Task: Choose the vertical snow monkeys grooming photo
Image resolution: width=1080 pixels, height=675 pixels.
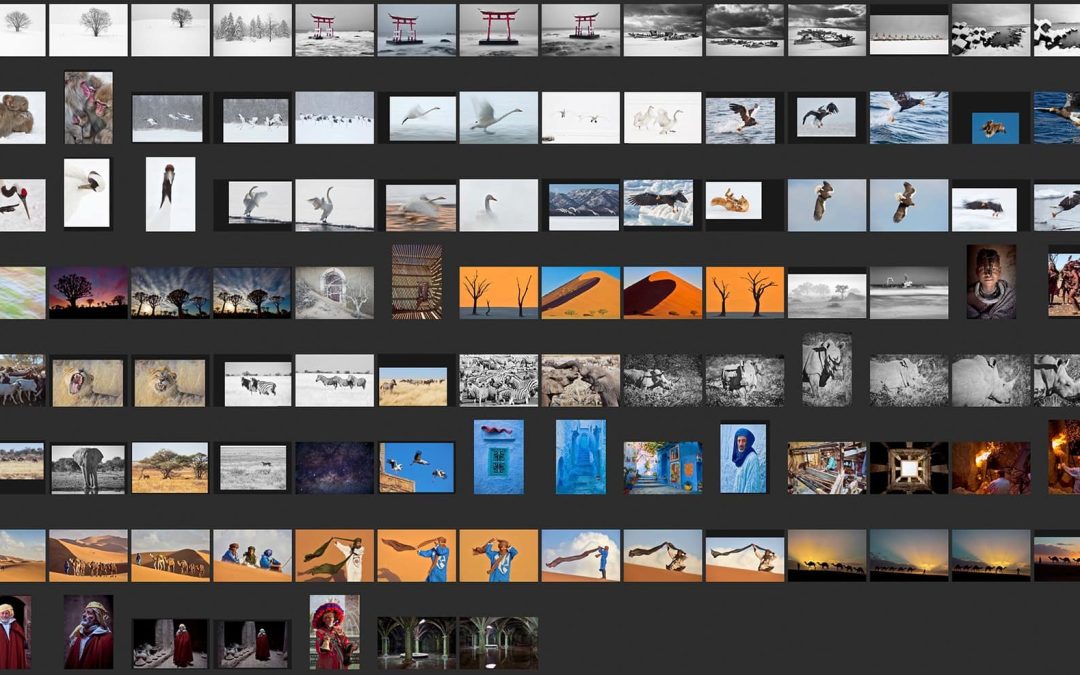Action: pos(88,107)
